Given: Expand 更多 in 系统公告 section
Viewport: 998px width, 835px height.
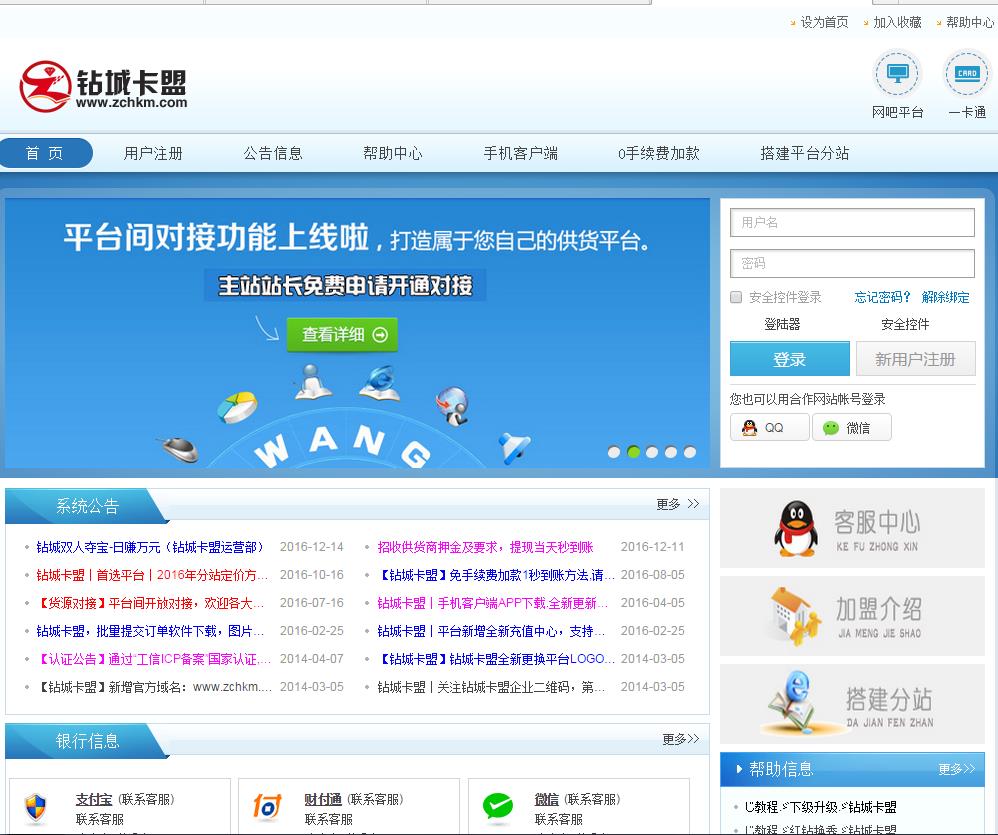Looking at the screenshot, I should tap(677, 504).
